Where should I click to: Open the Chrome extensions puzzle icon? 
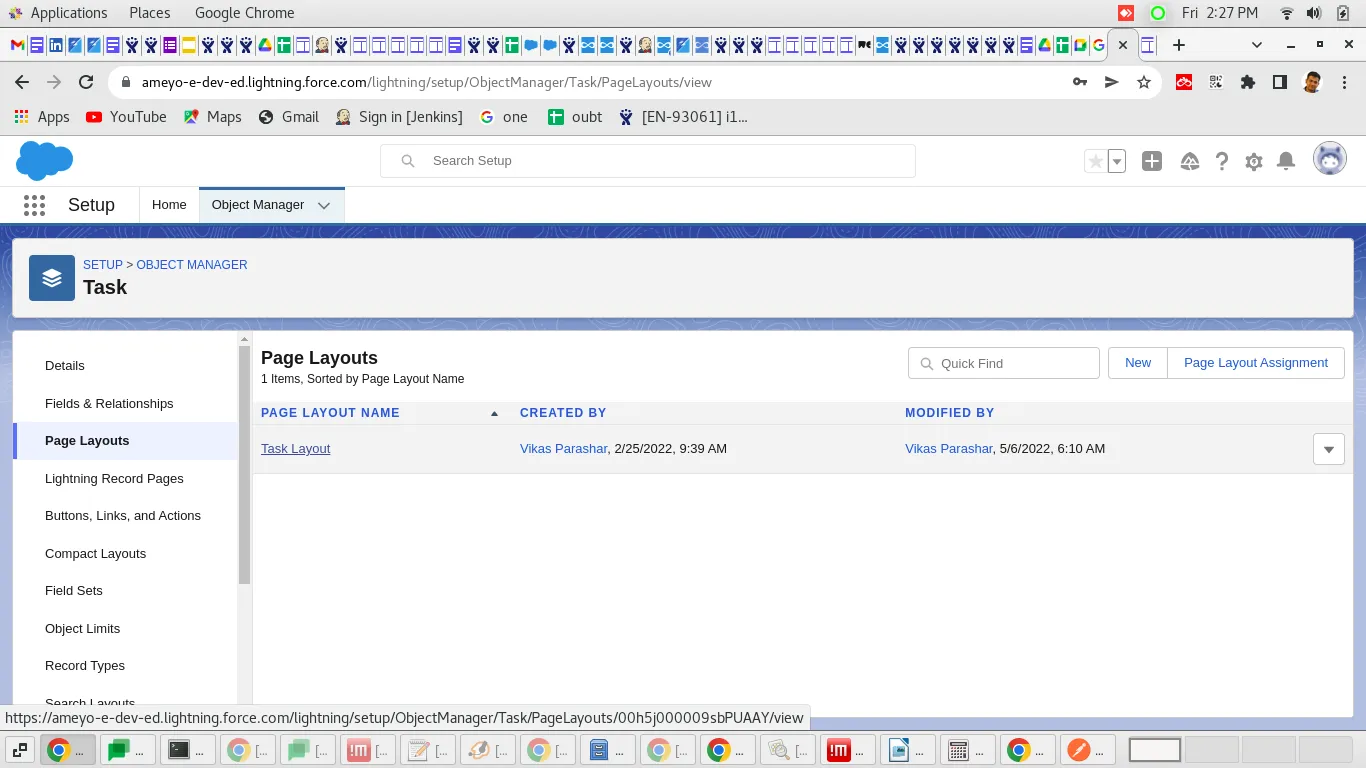click(1248, 82)
